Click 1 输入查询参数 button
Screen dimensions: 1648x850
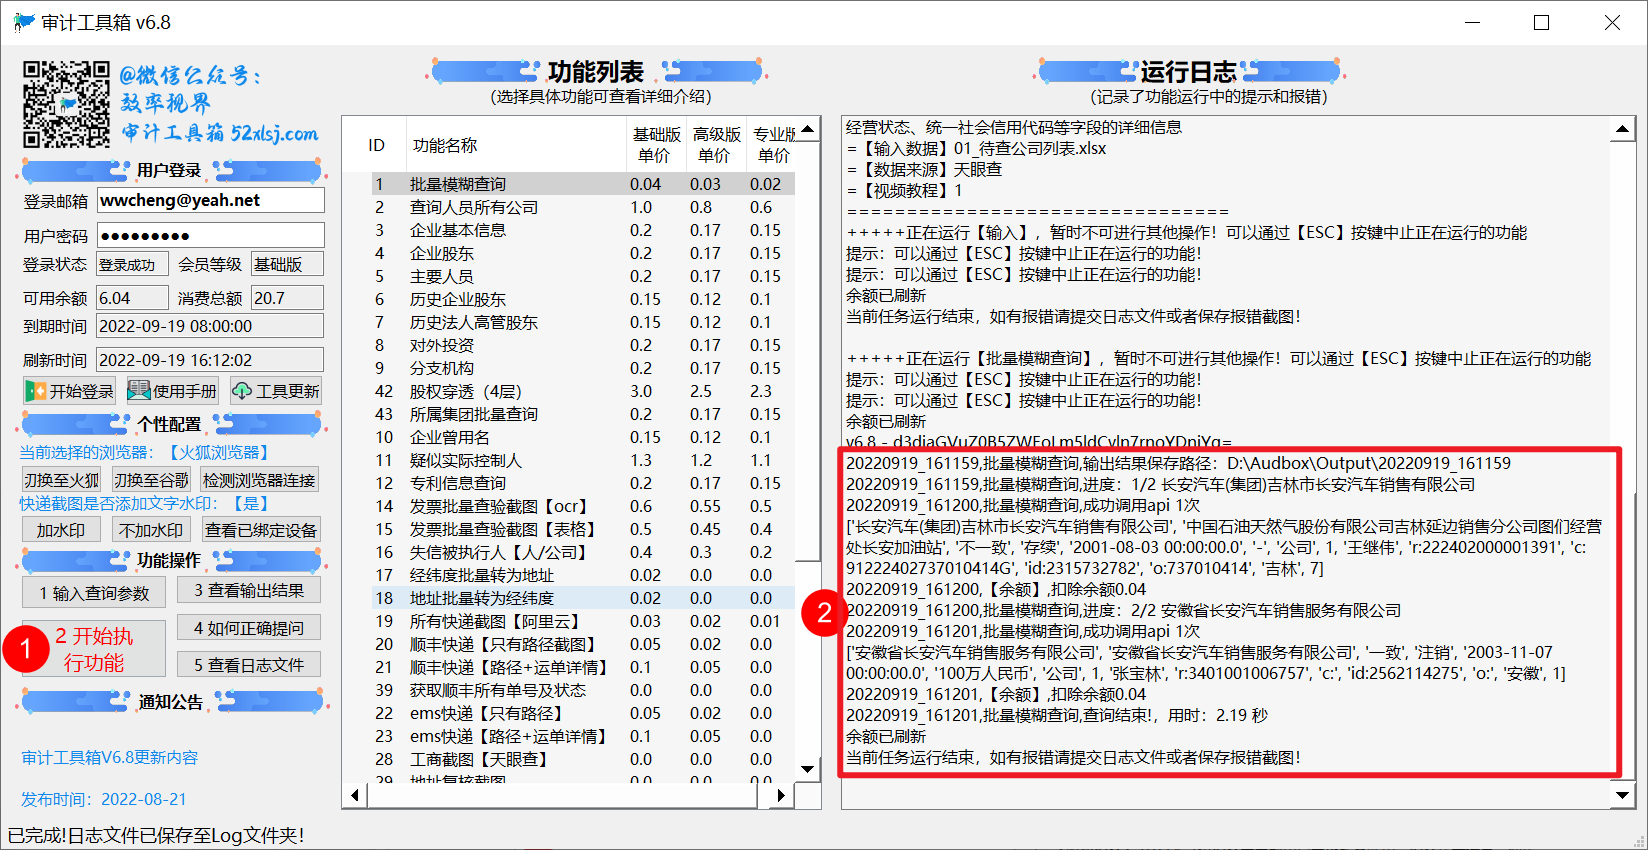coord(94,593)
